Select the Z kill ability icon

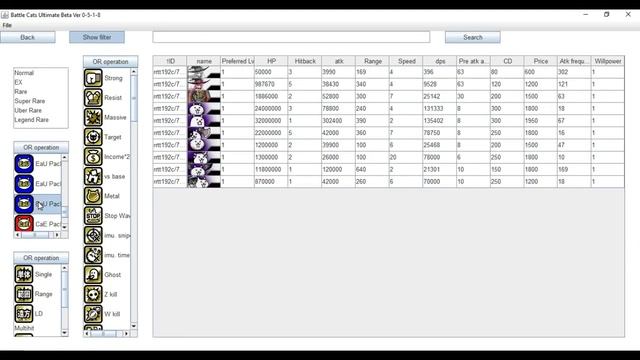pos(93,294)
